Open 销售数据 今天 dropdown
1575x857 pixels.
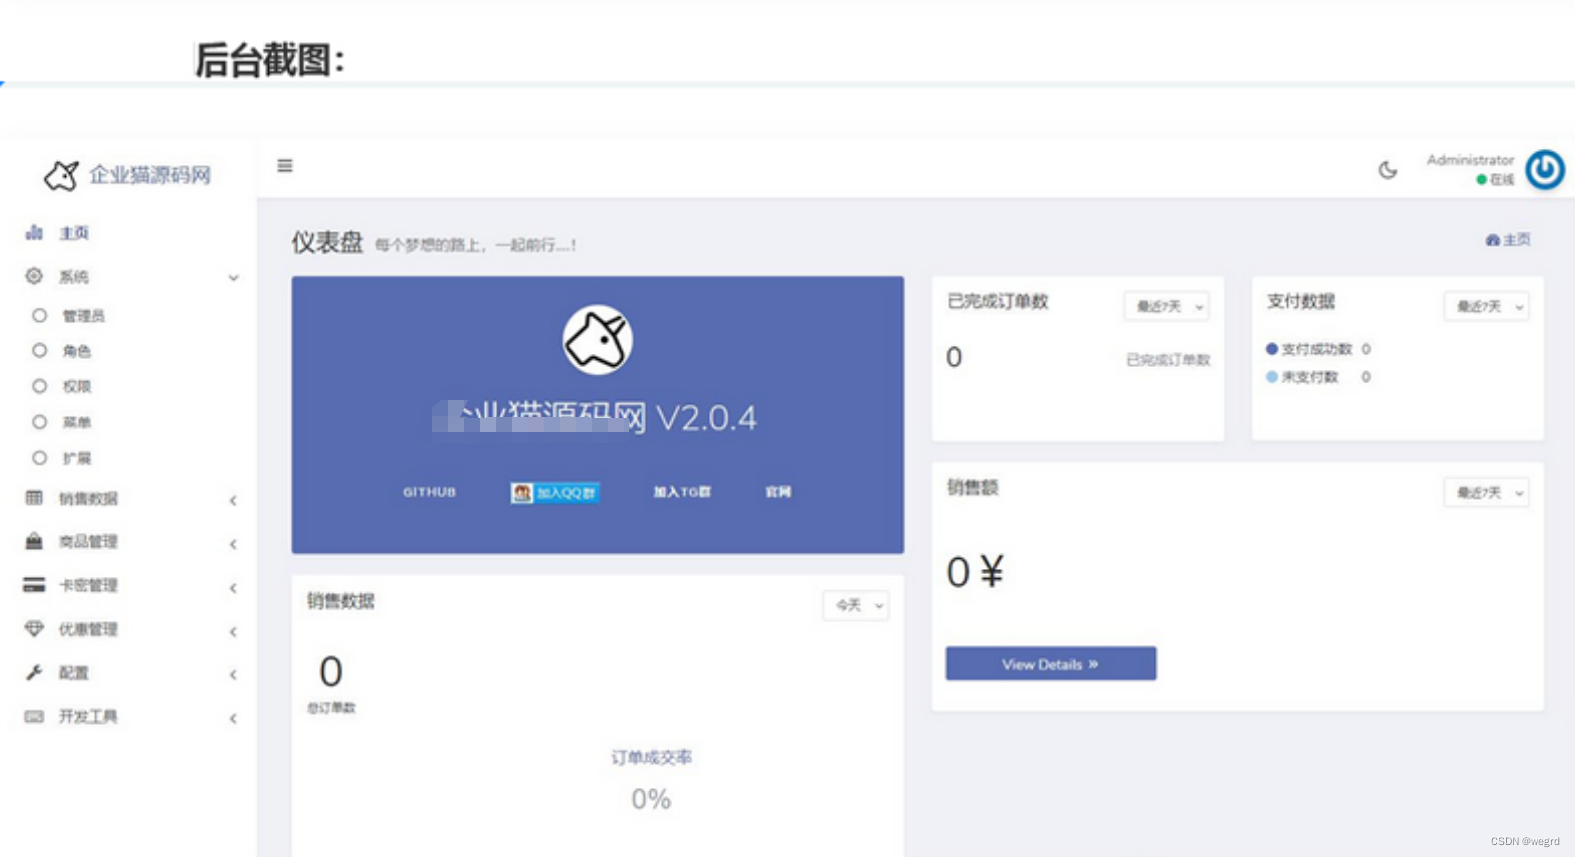[x=856, y=605]
